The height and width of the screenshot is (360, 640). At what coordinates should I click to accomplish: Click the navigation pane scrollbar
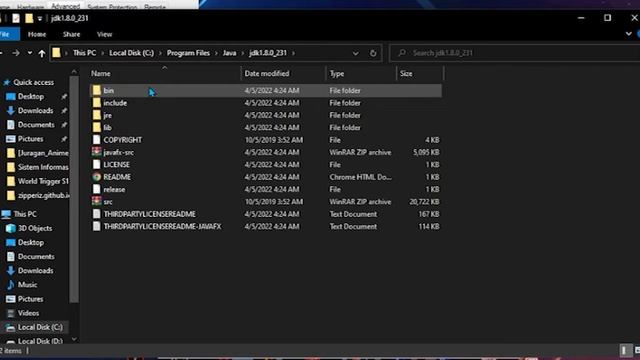[x=74, y=188]
